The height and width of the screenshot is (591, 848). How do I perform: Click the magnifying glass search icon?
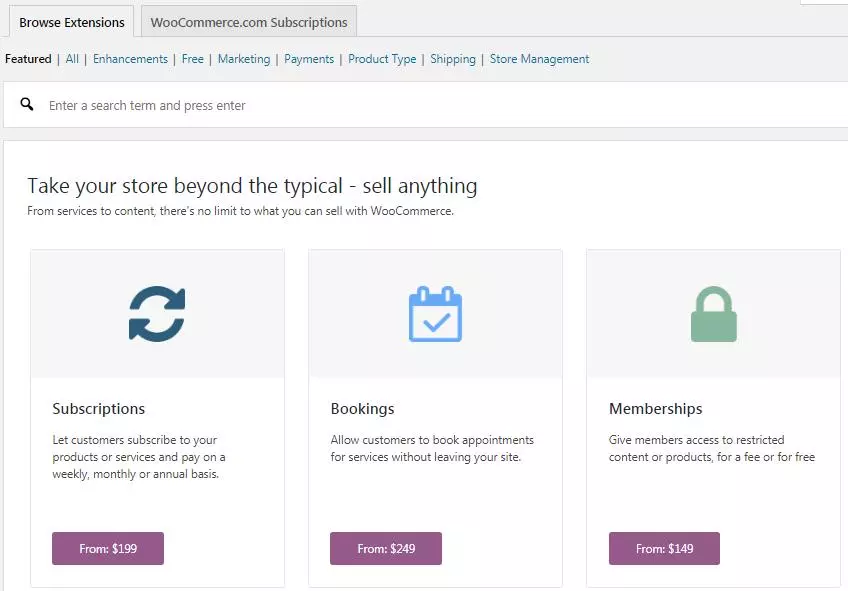click(26, 104)
